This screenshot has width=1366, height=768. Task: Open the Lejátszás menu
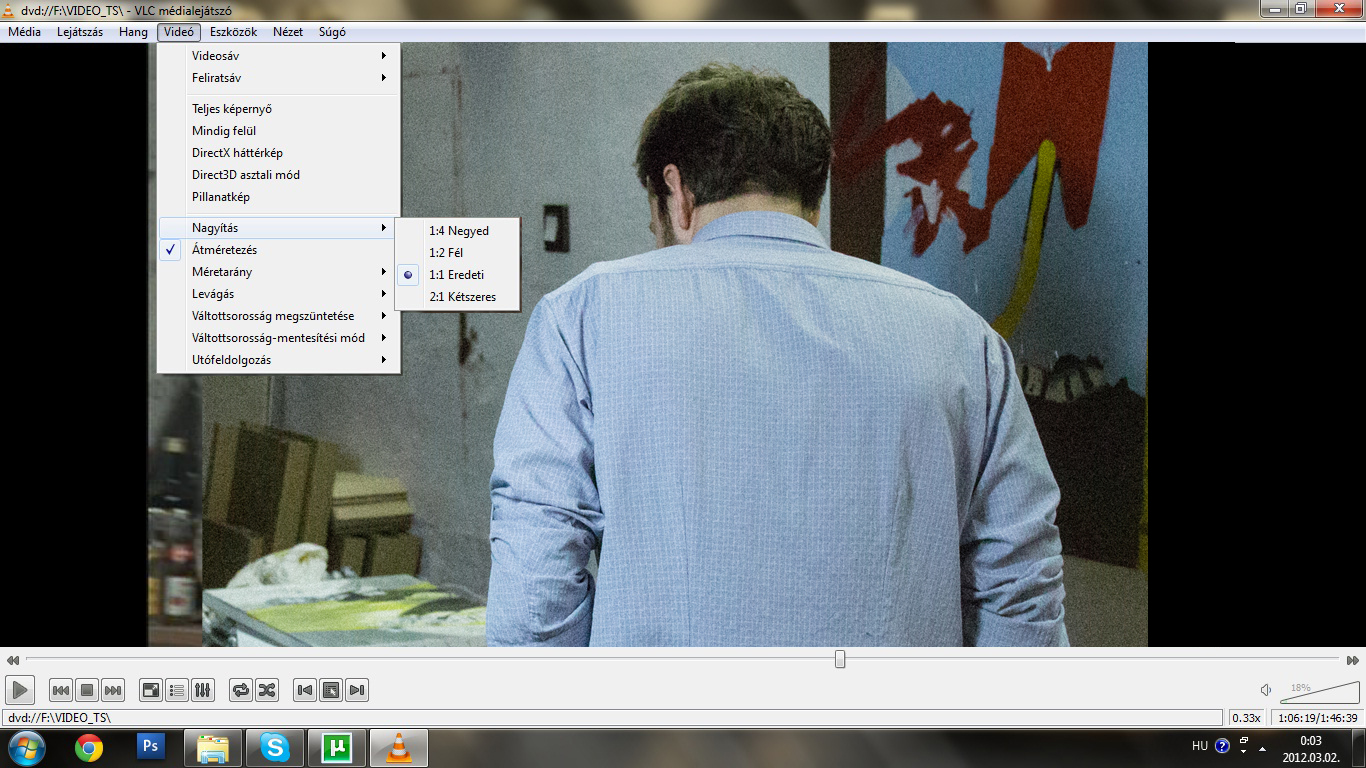(x=80, y=32)
